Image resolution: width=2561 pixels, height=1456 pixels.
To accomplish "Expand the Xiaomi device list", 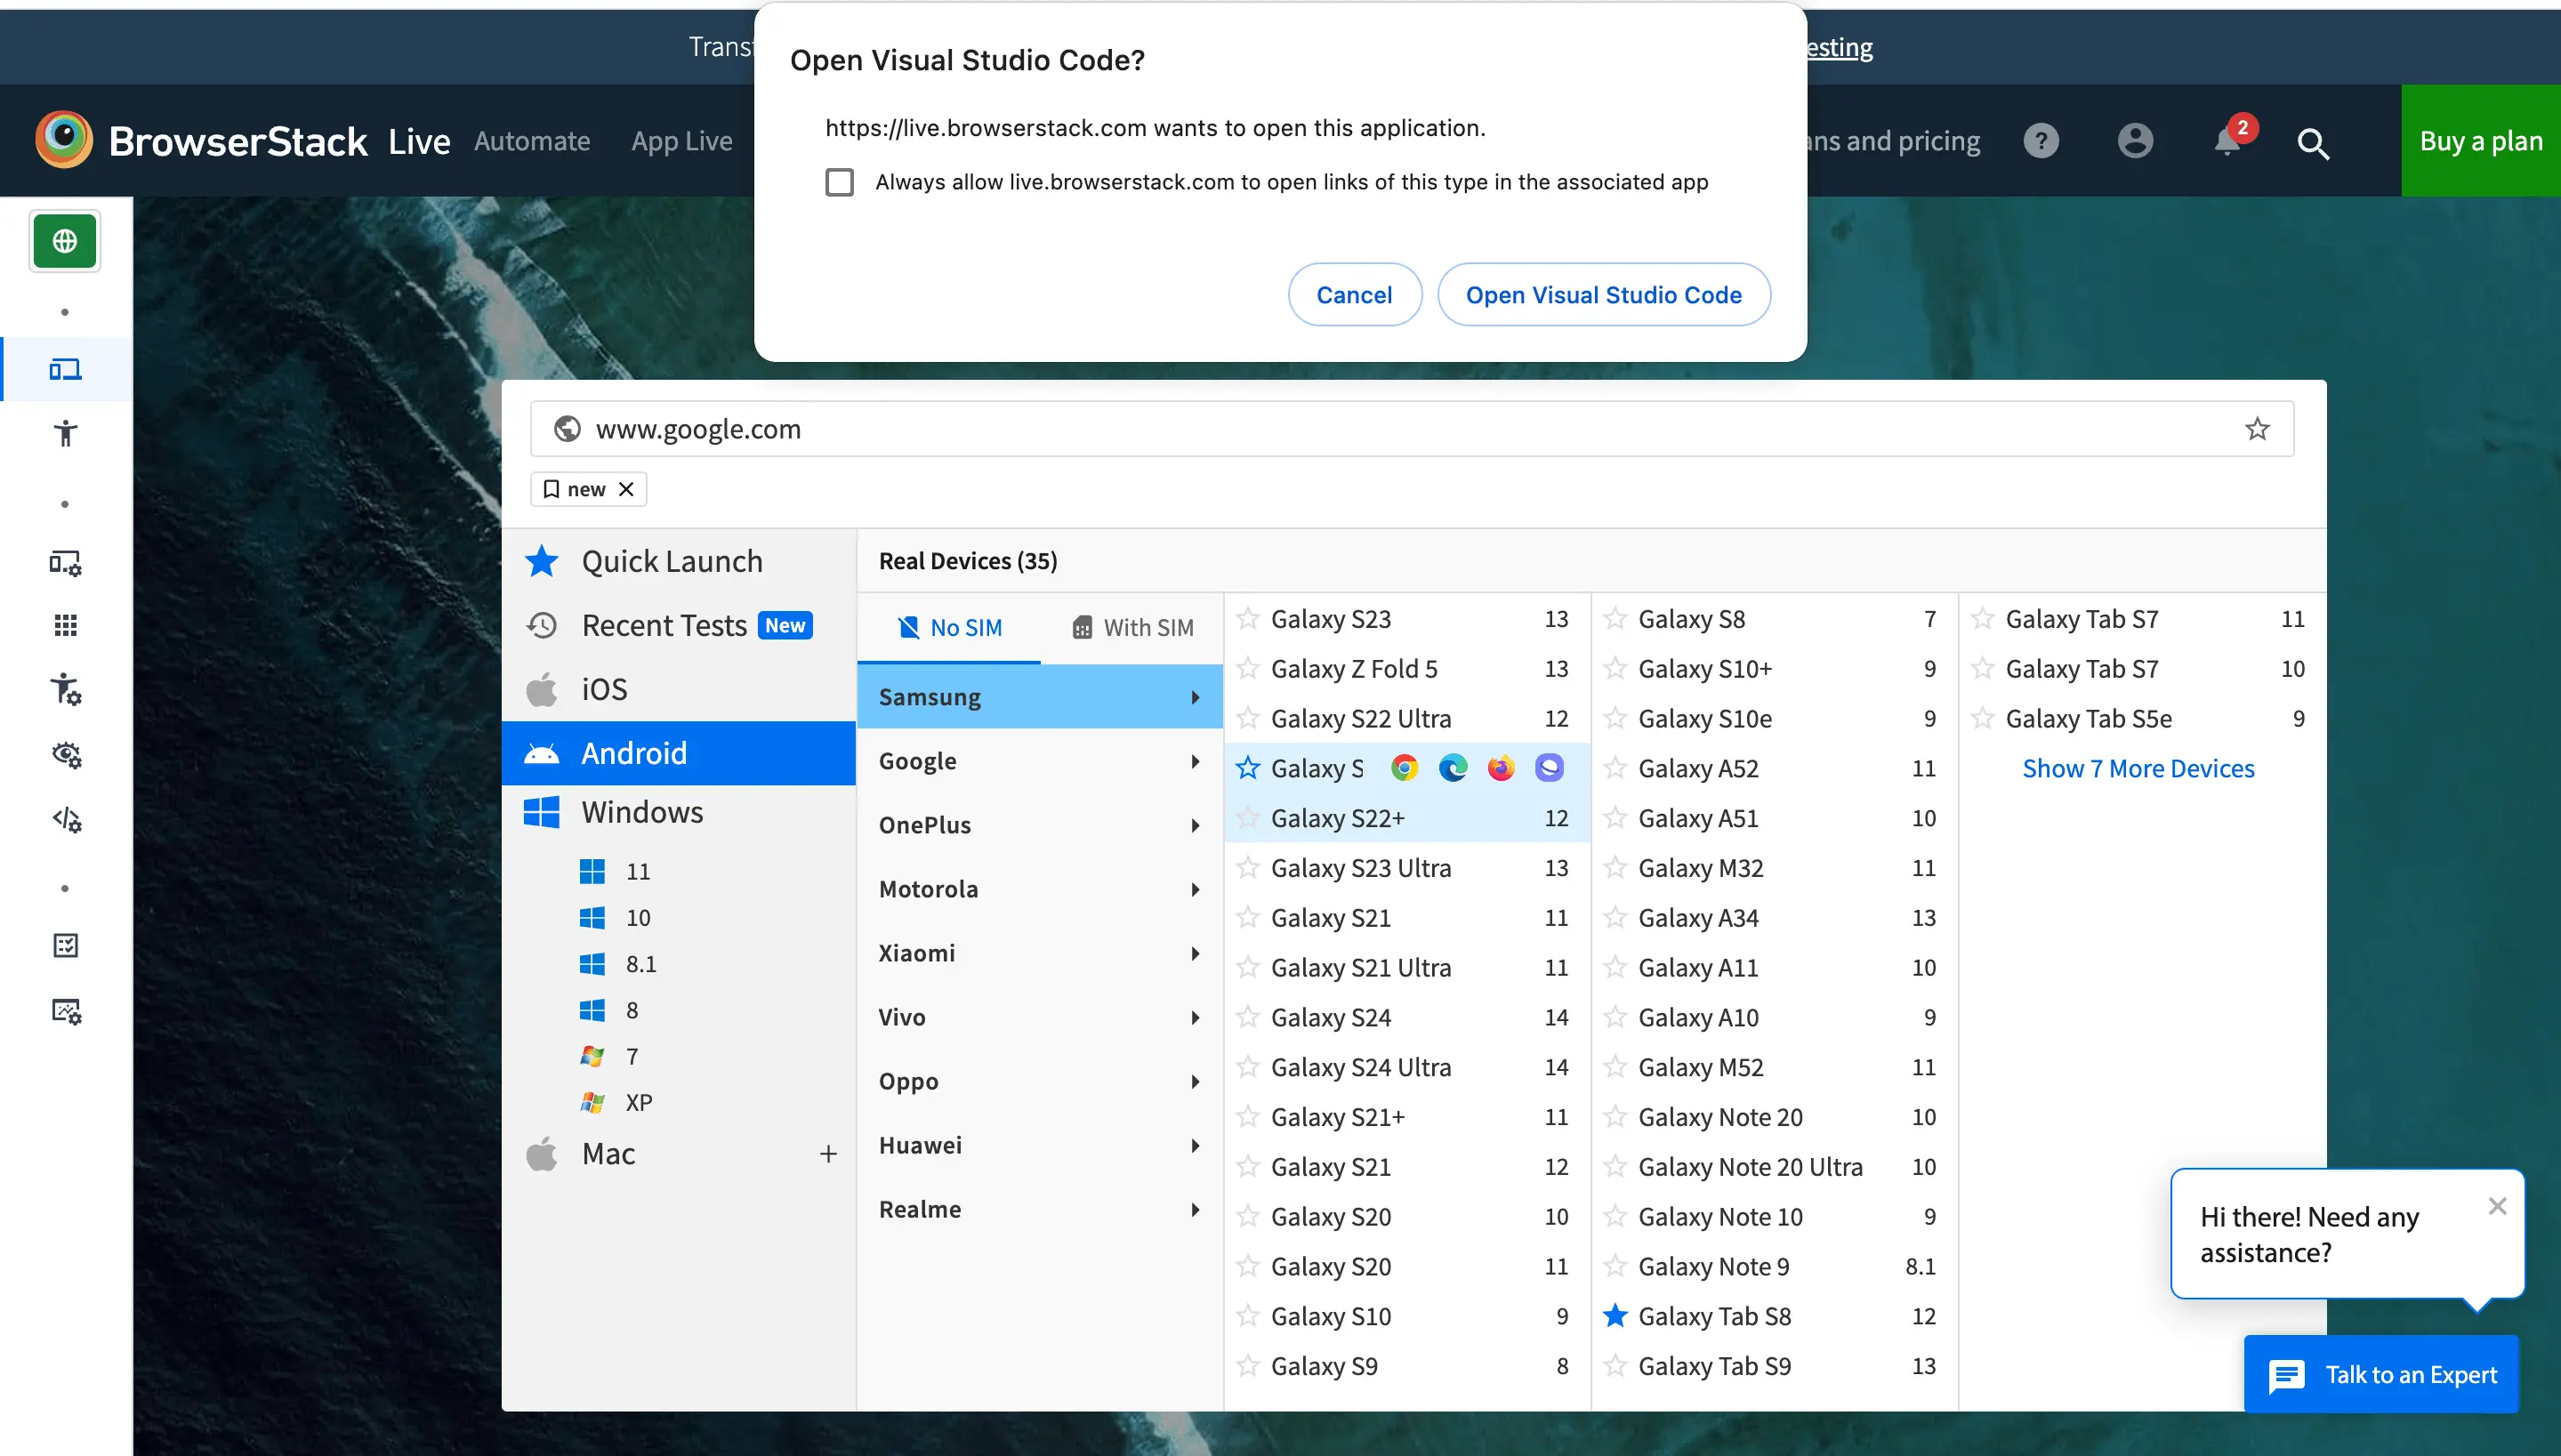I will (1039, 953).
